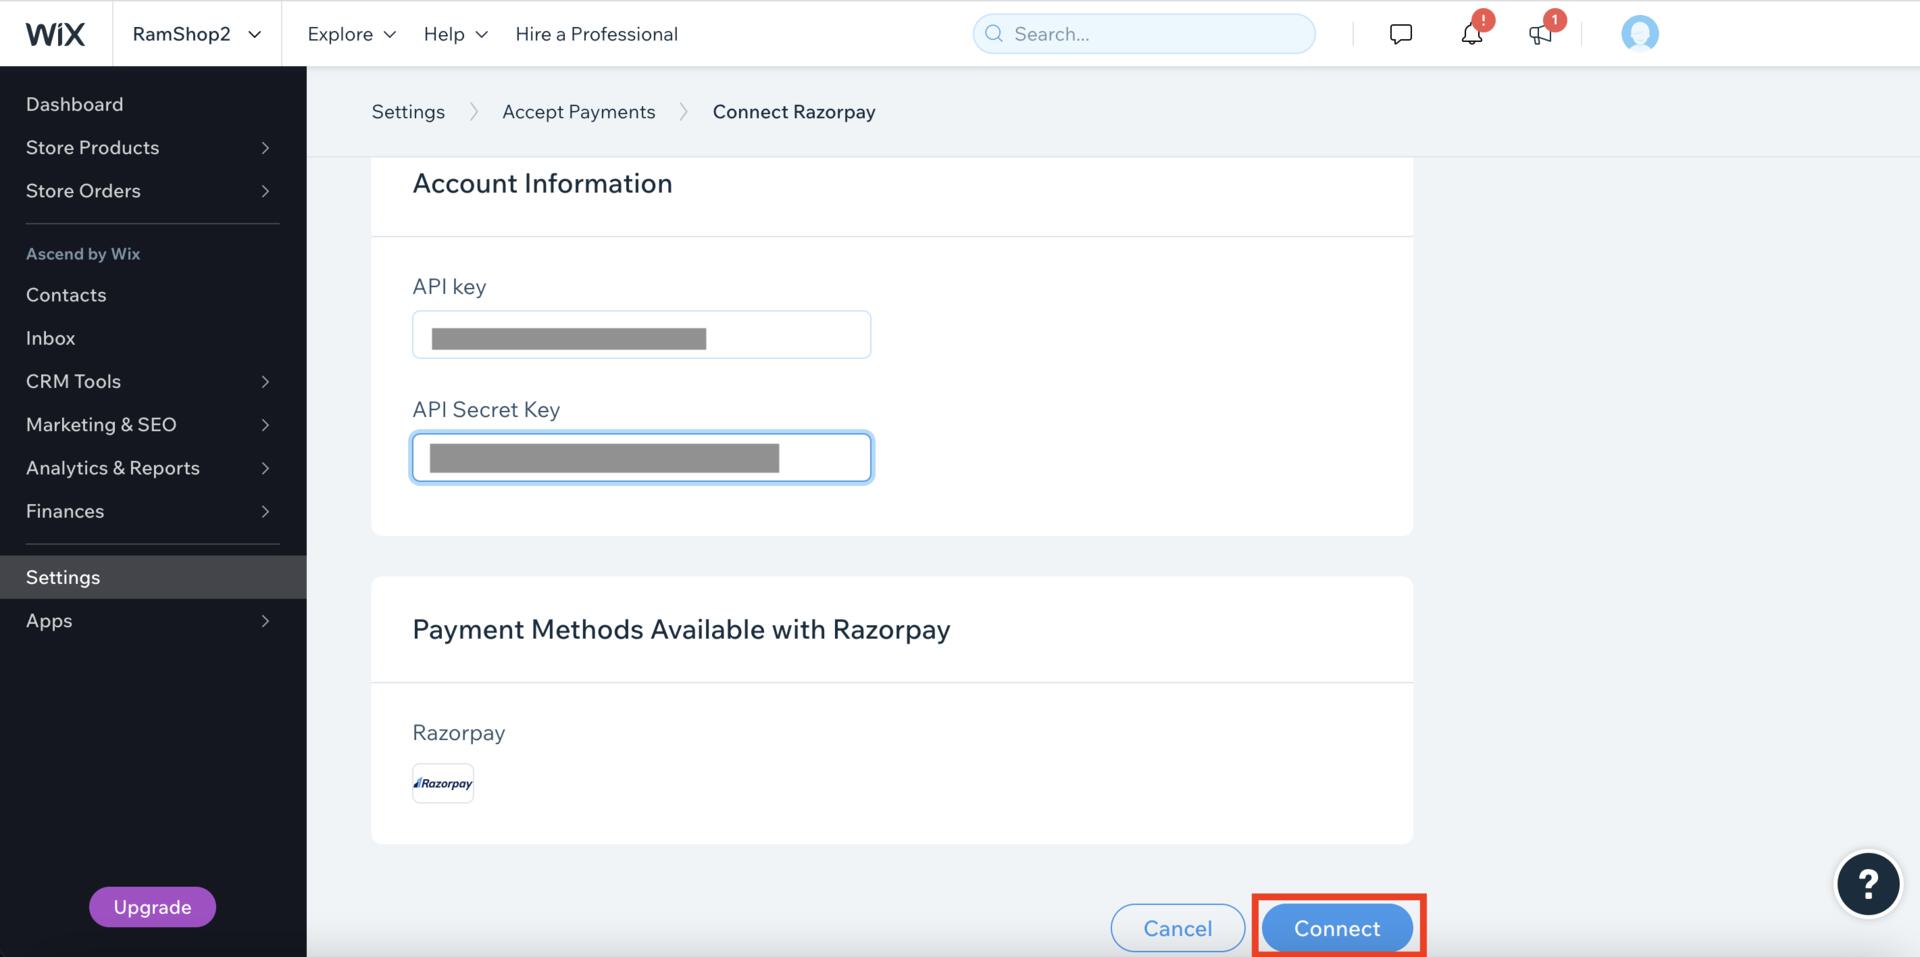Click Payment Methods Available with Razorpay heading

(681, 630)
